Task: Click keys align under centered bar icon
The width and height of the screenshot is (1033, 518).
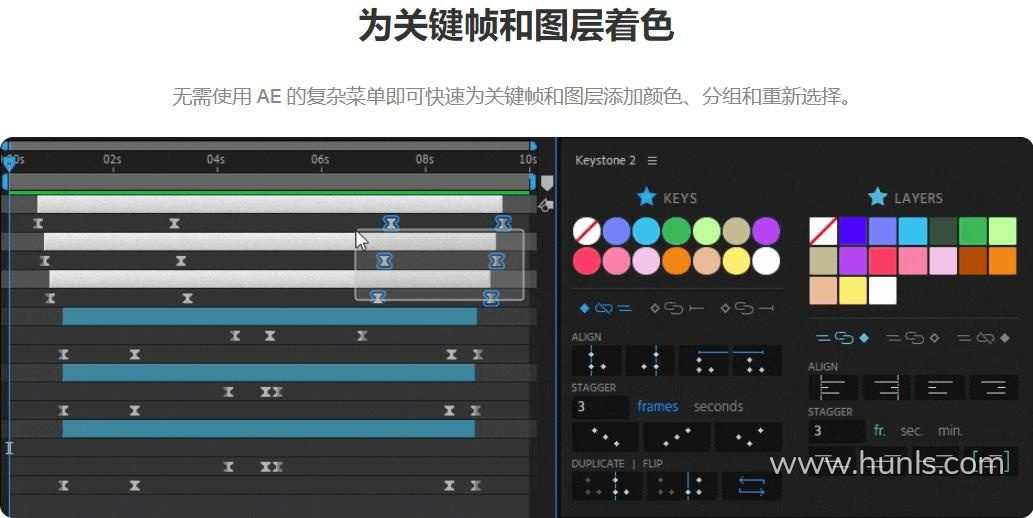Action: point(756,360)
